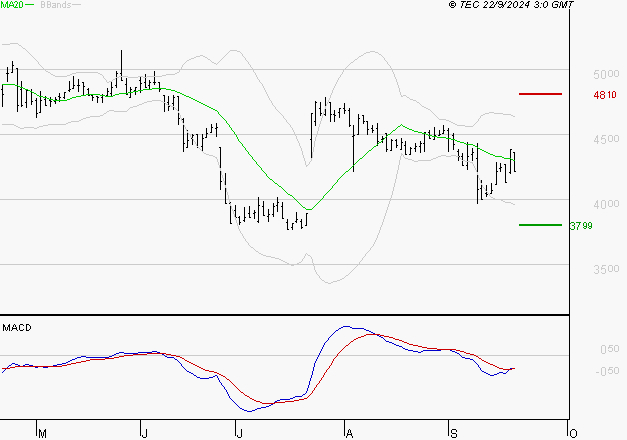
Task: Click the O month label on the time axis
Action: (x=573, y=434)
